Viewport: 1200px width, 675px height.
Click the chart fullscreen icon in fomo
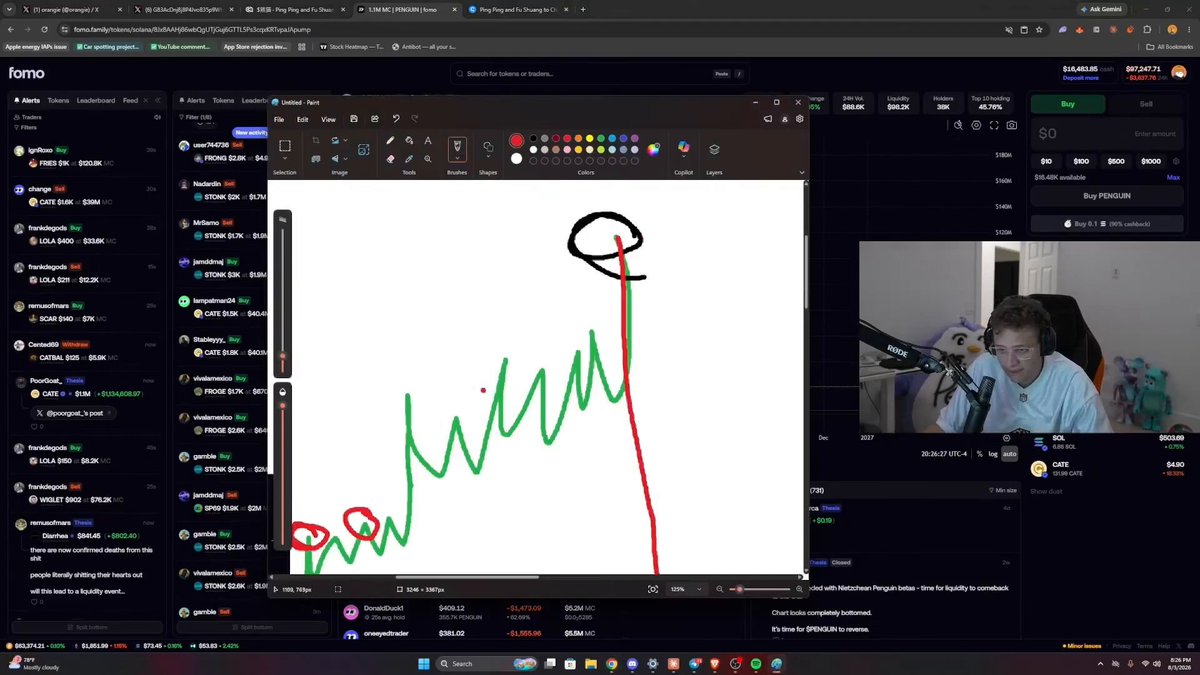(994, 125)
